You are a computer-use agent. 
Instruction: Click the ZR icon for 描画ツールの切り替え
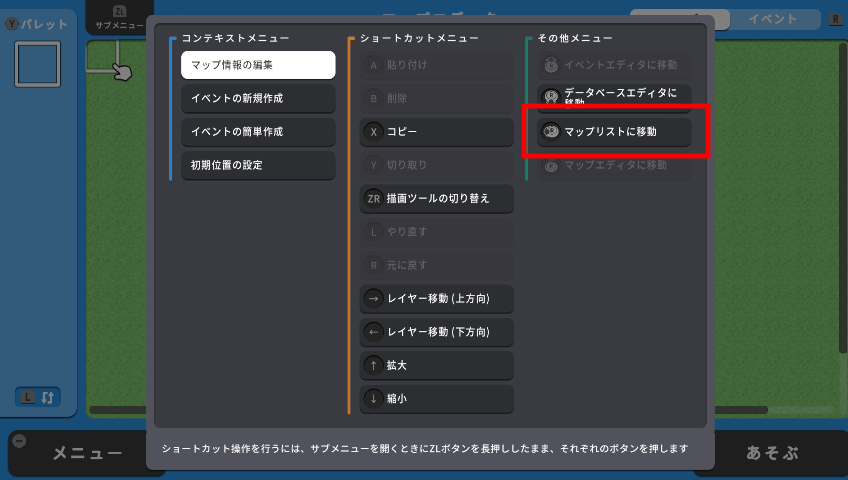coord(373,199)
